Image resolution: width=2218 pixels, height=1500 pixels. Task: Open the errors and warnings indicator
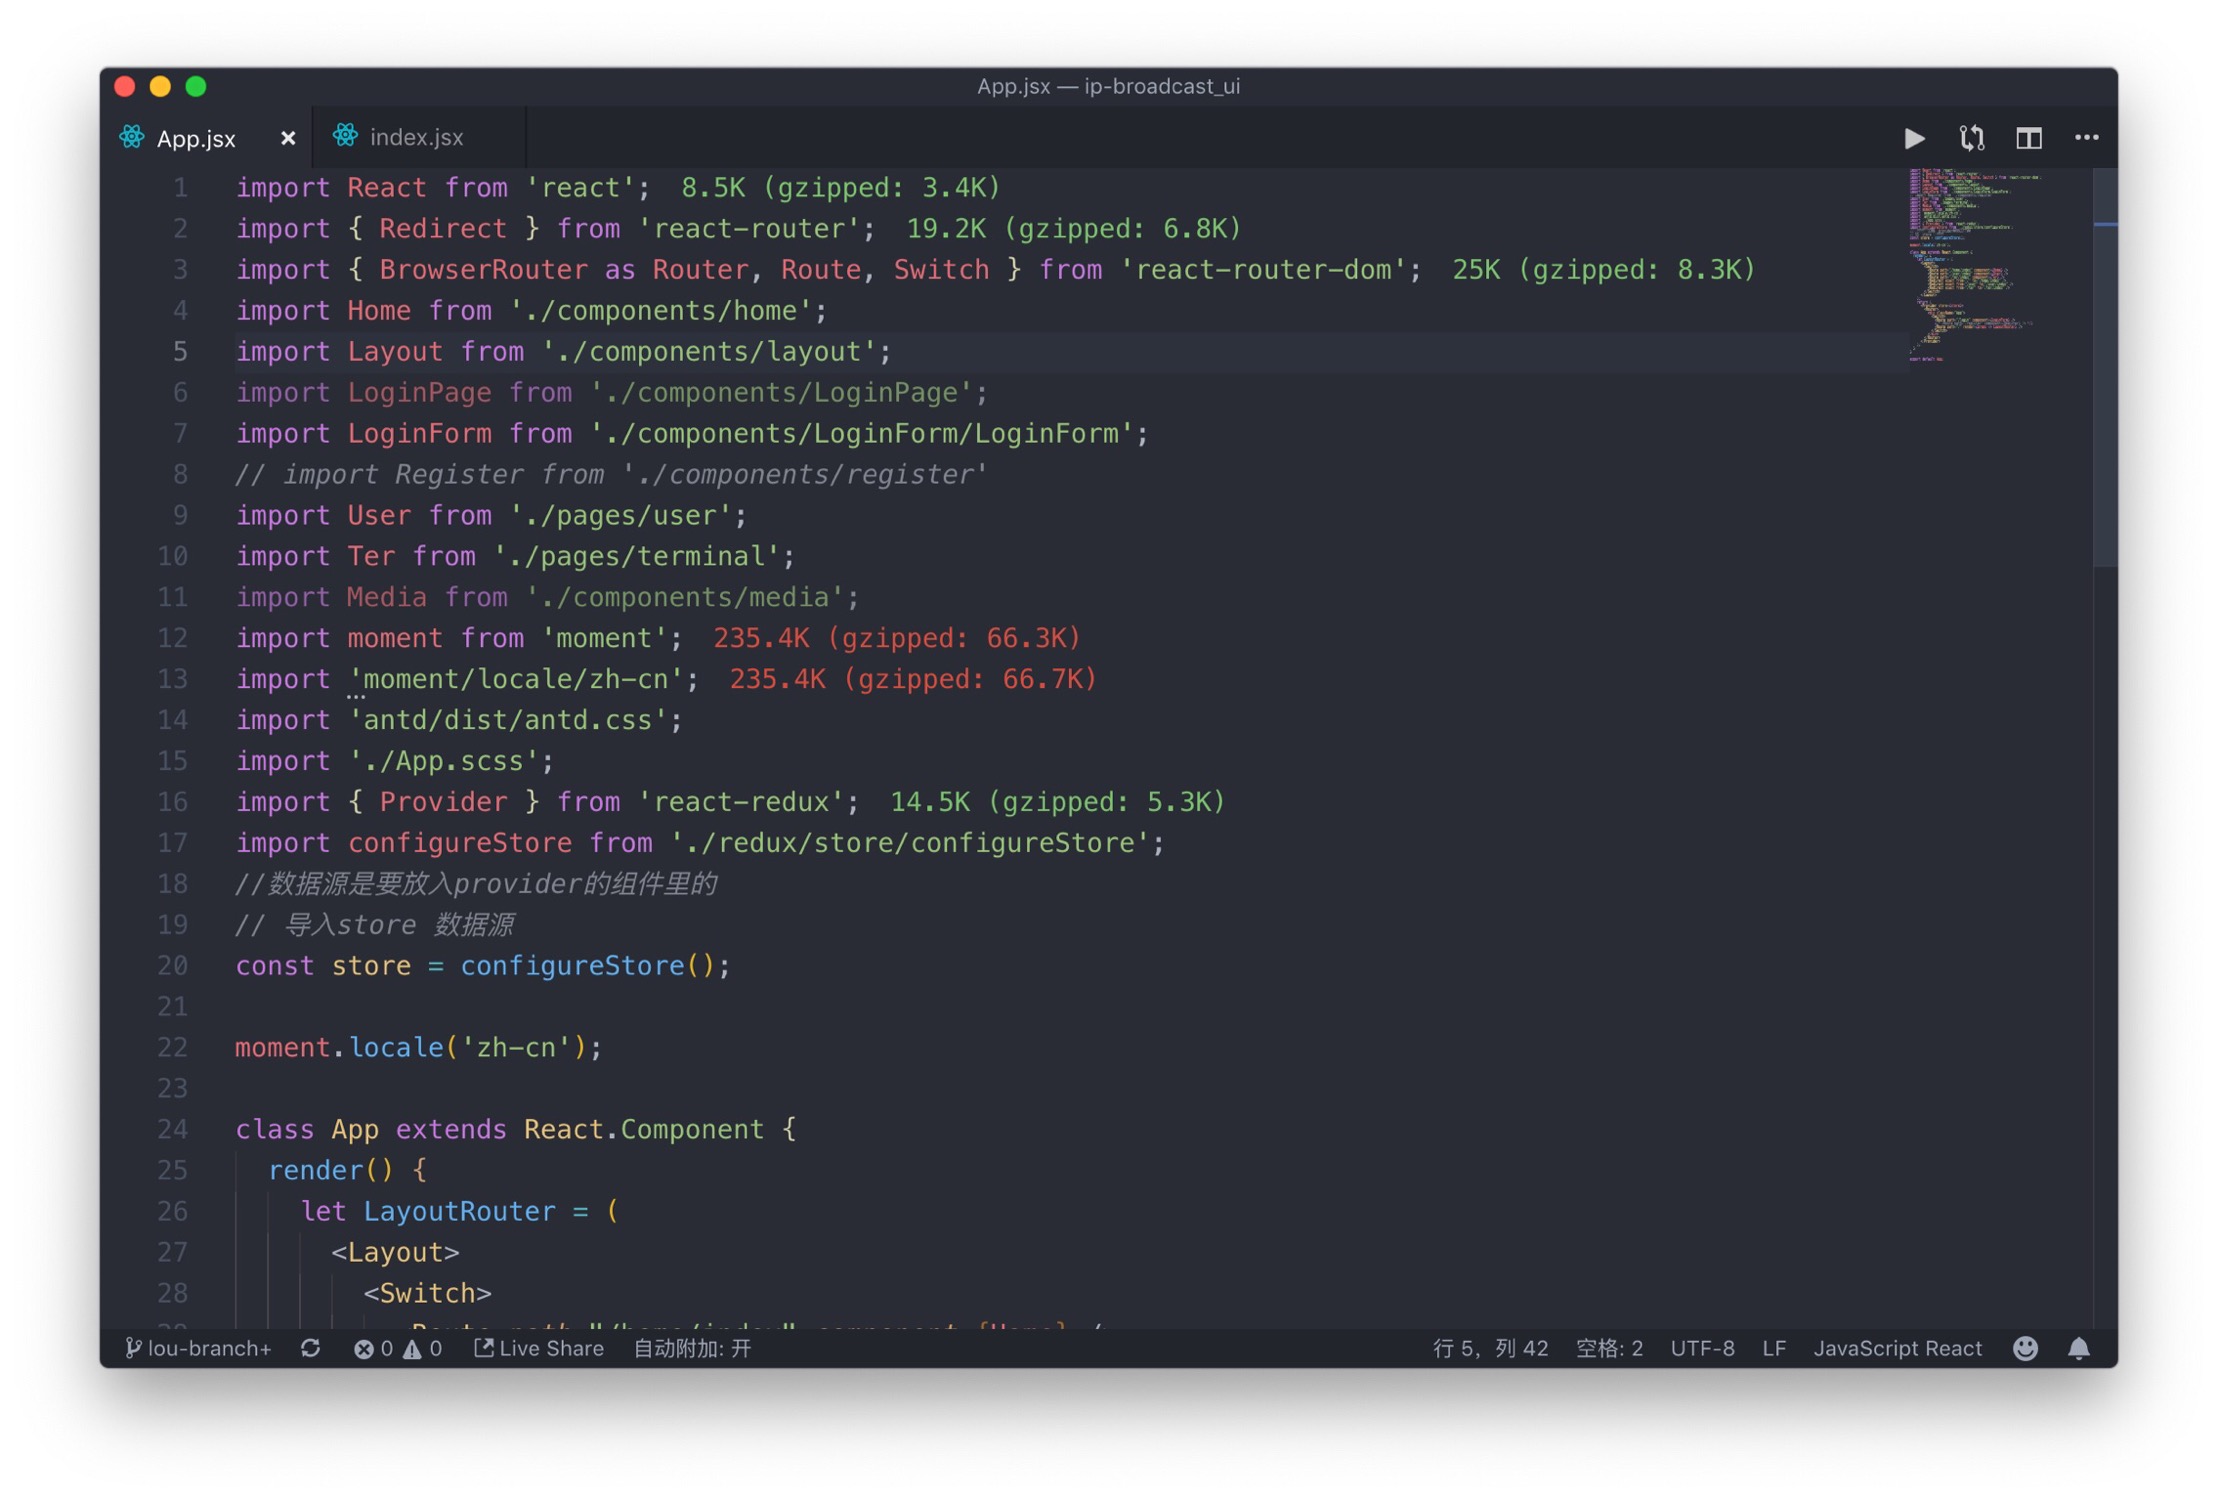tap(397, 1348)
